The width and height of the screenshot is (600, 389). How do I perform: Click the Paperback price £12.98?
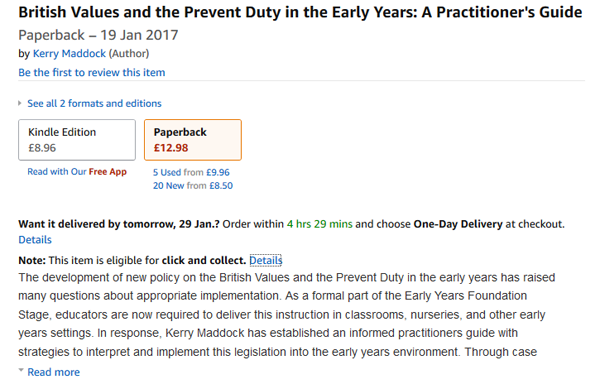(x=171, y=148)
